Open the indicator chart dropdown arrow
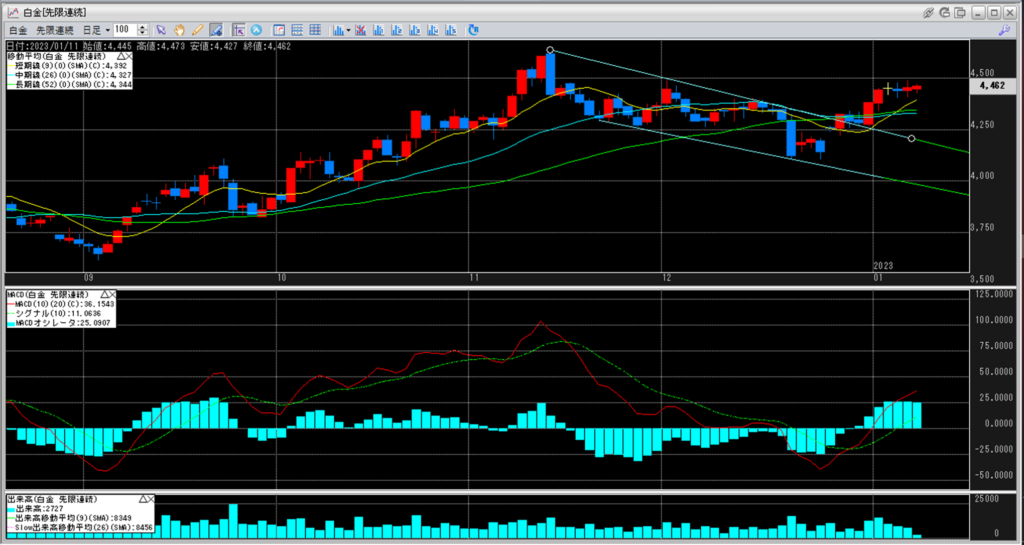Screen dimensions: 1024x545 click(x=349, y=30)
